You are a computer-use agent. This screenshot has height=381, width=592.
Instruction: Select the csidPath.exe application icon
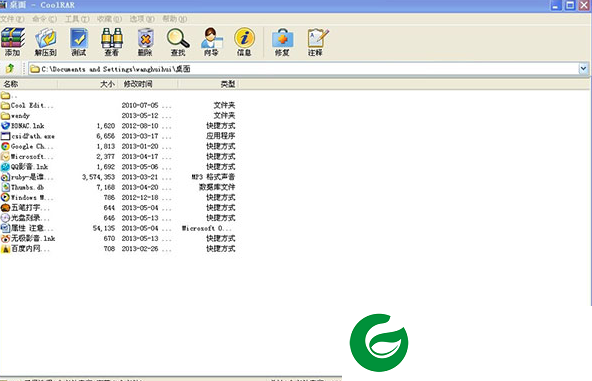point(5,136)
